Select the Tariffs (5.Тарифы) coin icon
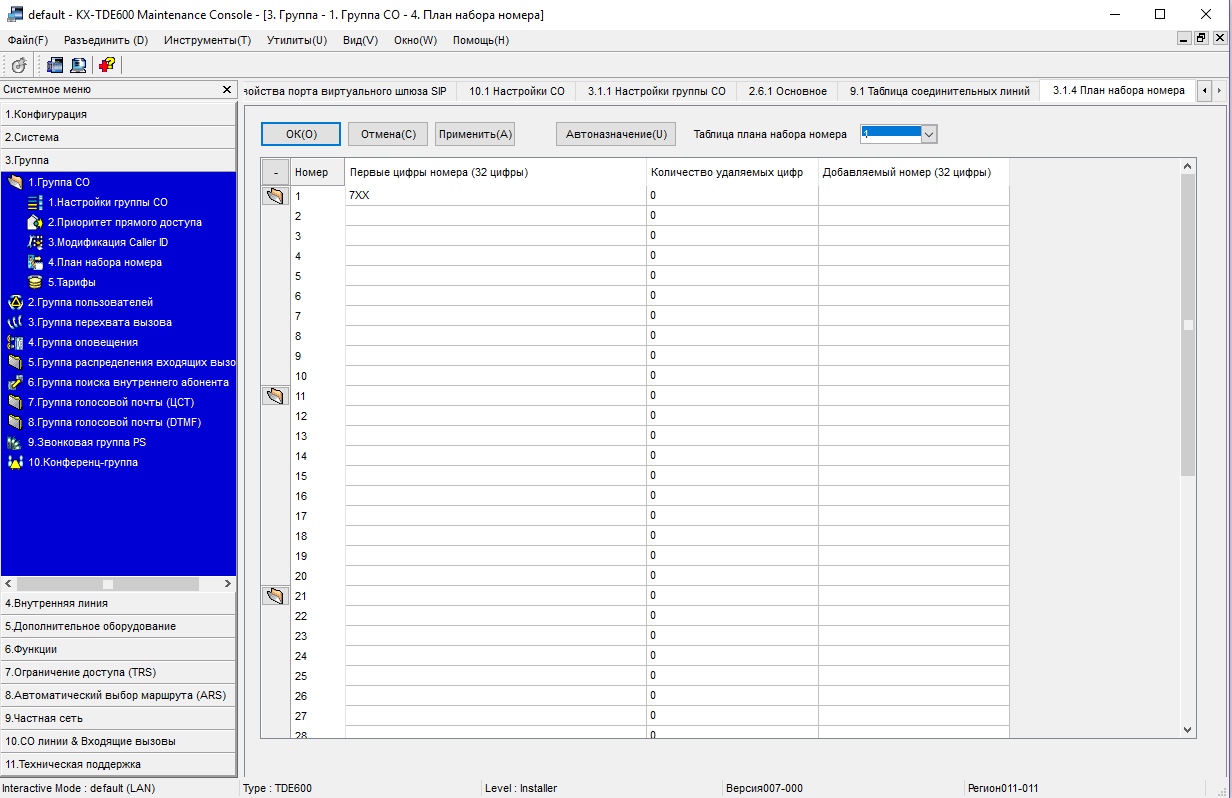The height and width of the screenshot is (798, 1232). tap(35, 282)
